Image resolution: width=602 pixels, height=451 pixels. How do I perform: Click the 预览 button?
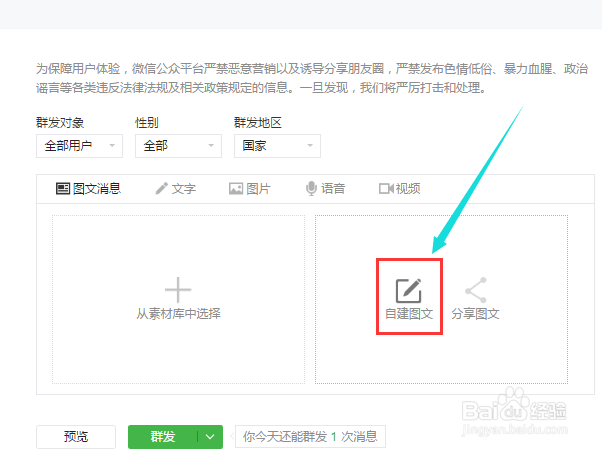click(76, 437)
